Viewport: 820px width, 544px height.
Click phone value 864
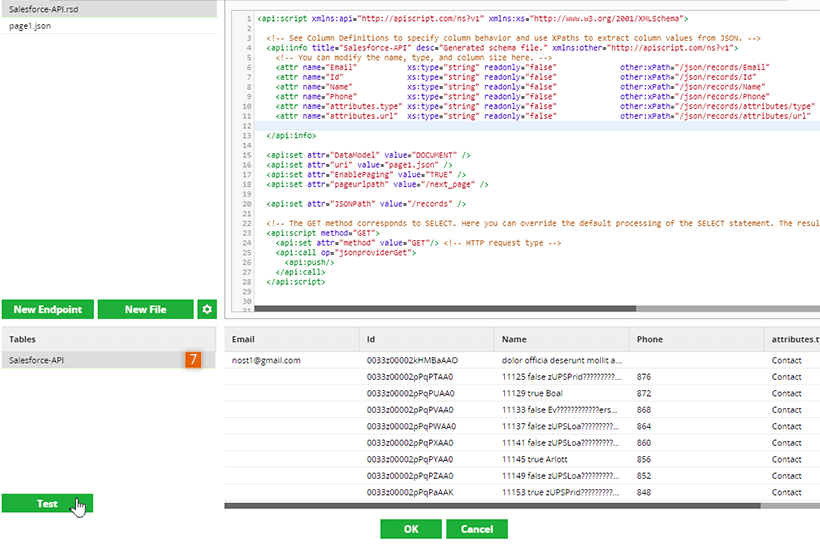tap(644, 426)
